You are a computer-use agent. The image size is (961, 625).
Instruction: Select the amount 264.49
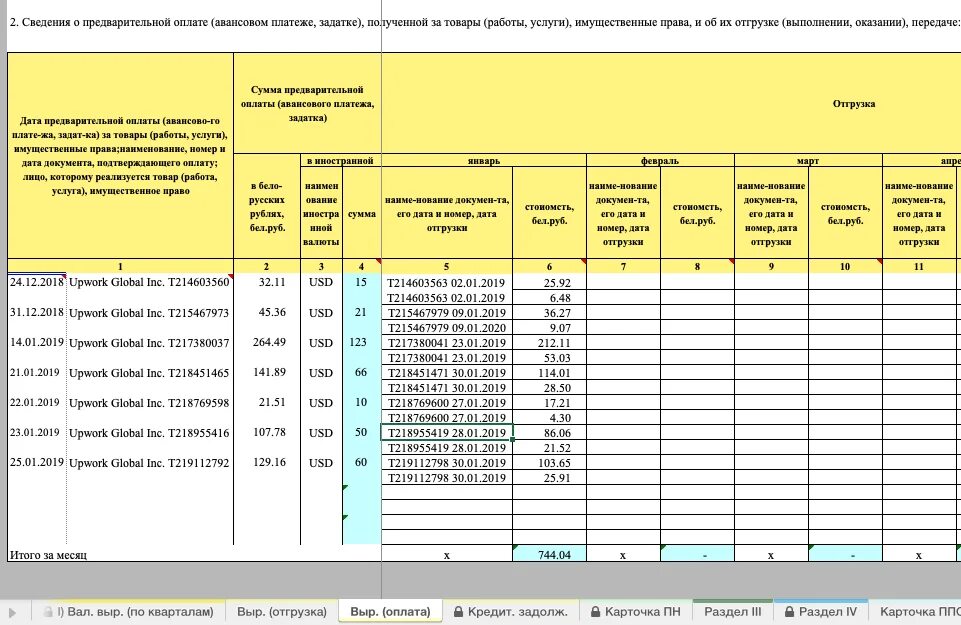pos(267,342)
